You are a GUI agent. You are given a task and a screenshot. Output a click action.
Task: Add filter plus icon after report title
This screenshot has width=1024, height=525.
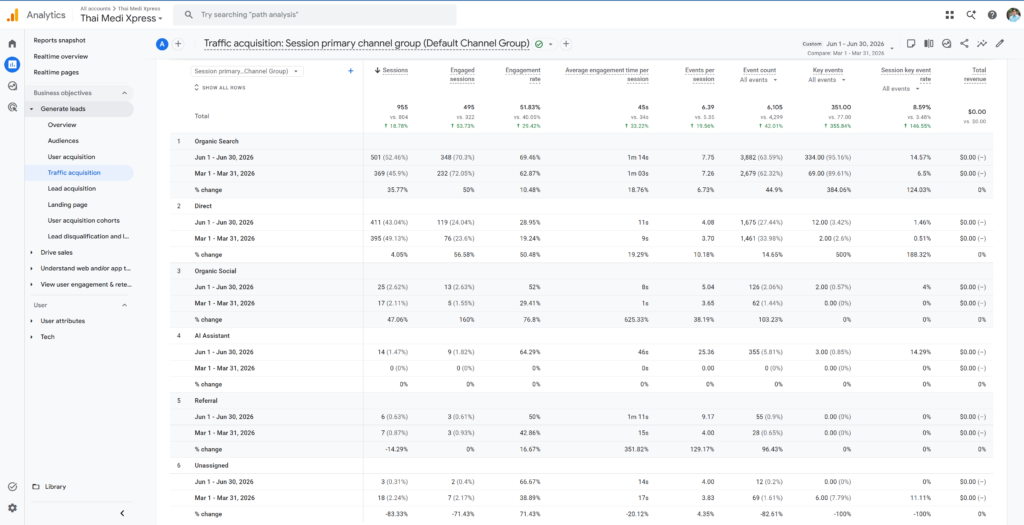[x=566, y=44]
